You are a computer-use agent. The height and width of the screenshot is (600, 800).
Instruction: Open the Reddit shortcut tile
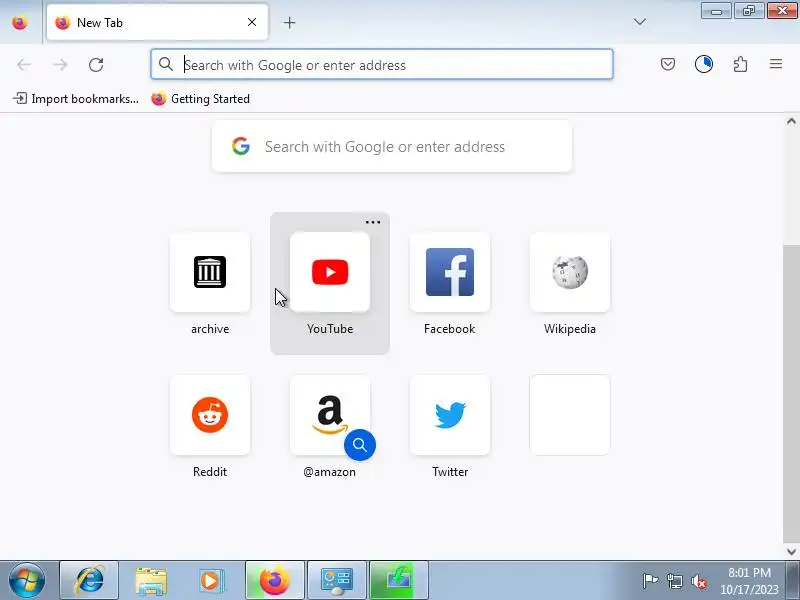(x=210, y=415)
